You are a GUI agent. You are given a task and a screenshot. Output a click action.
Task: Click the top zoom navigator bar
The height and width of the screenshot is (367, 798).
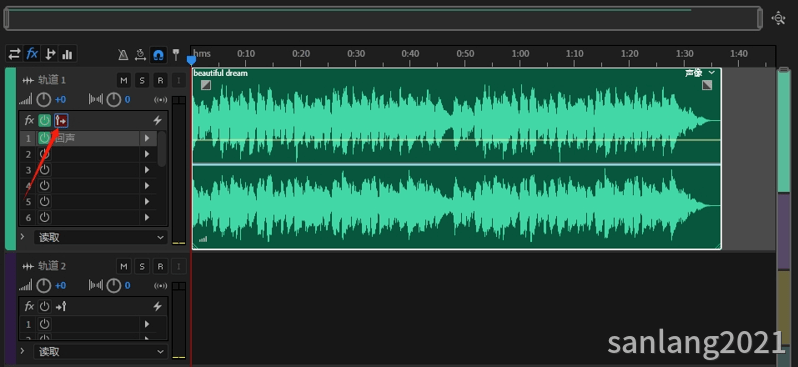(x=383, y=18)
